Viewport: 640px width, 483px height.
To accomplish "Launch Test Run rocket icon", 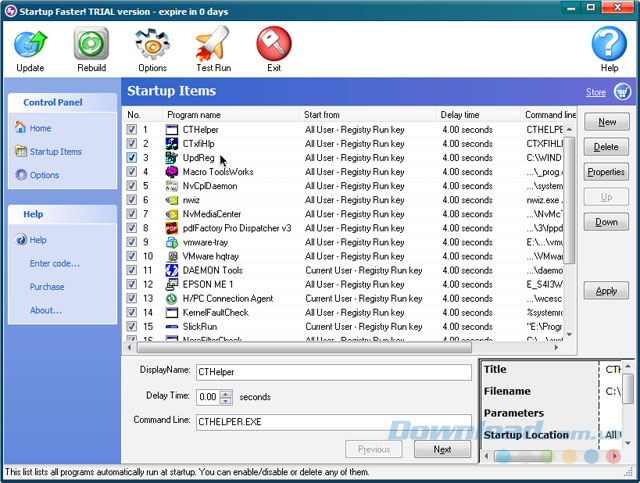I will pos(213,44).
